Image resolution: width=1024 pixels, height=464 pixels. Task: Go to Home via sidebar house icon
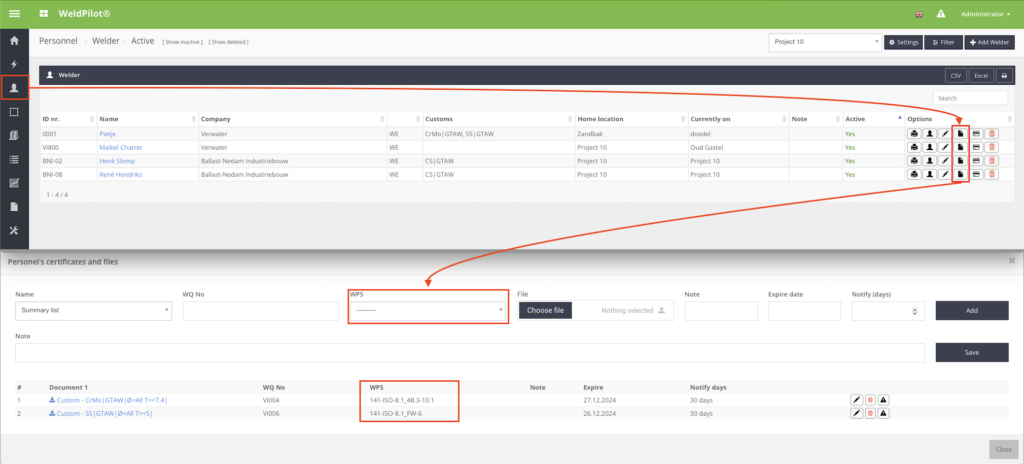pos(14,41)
